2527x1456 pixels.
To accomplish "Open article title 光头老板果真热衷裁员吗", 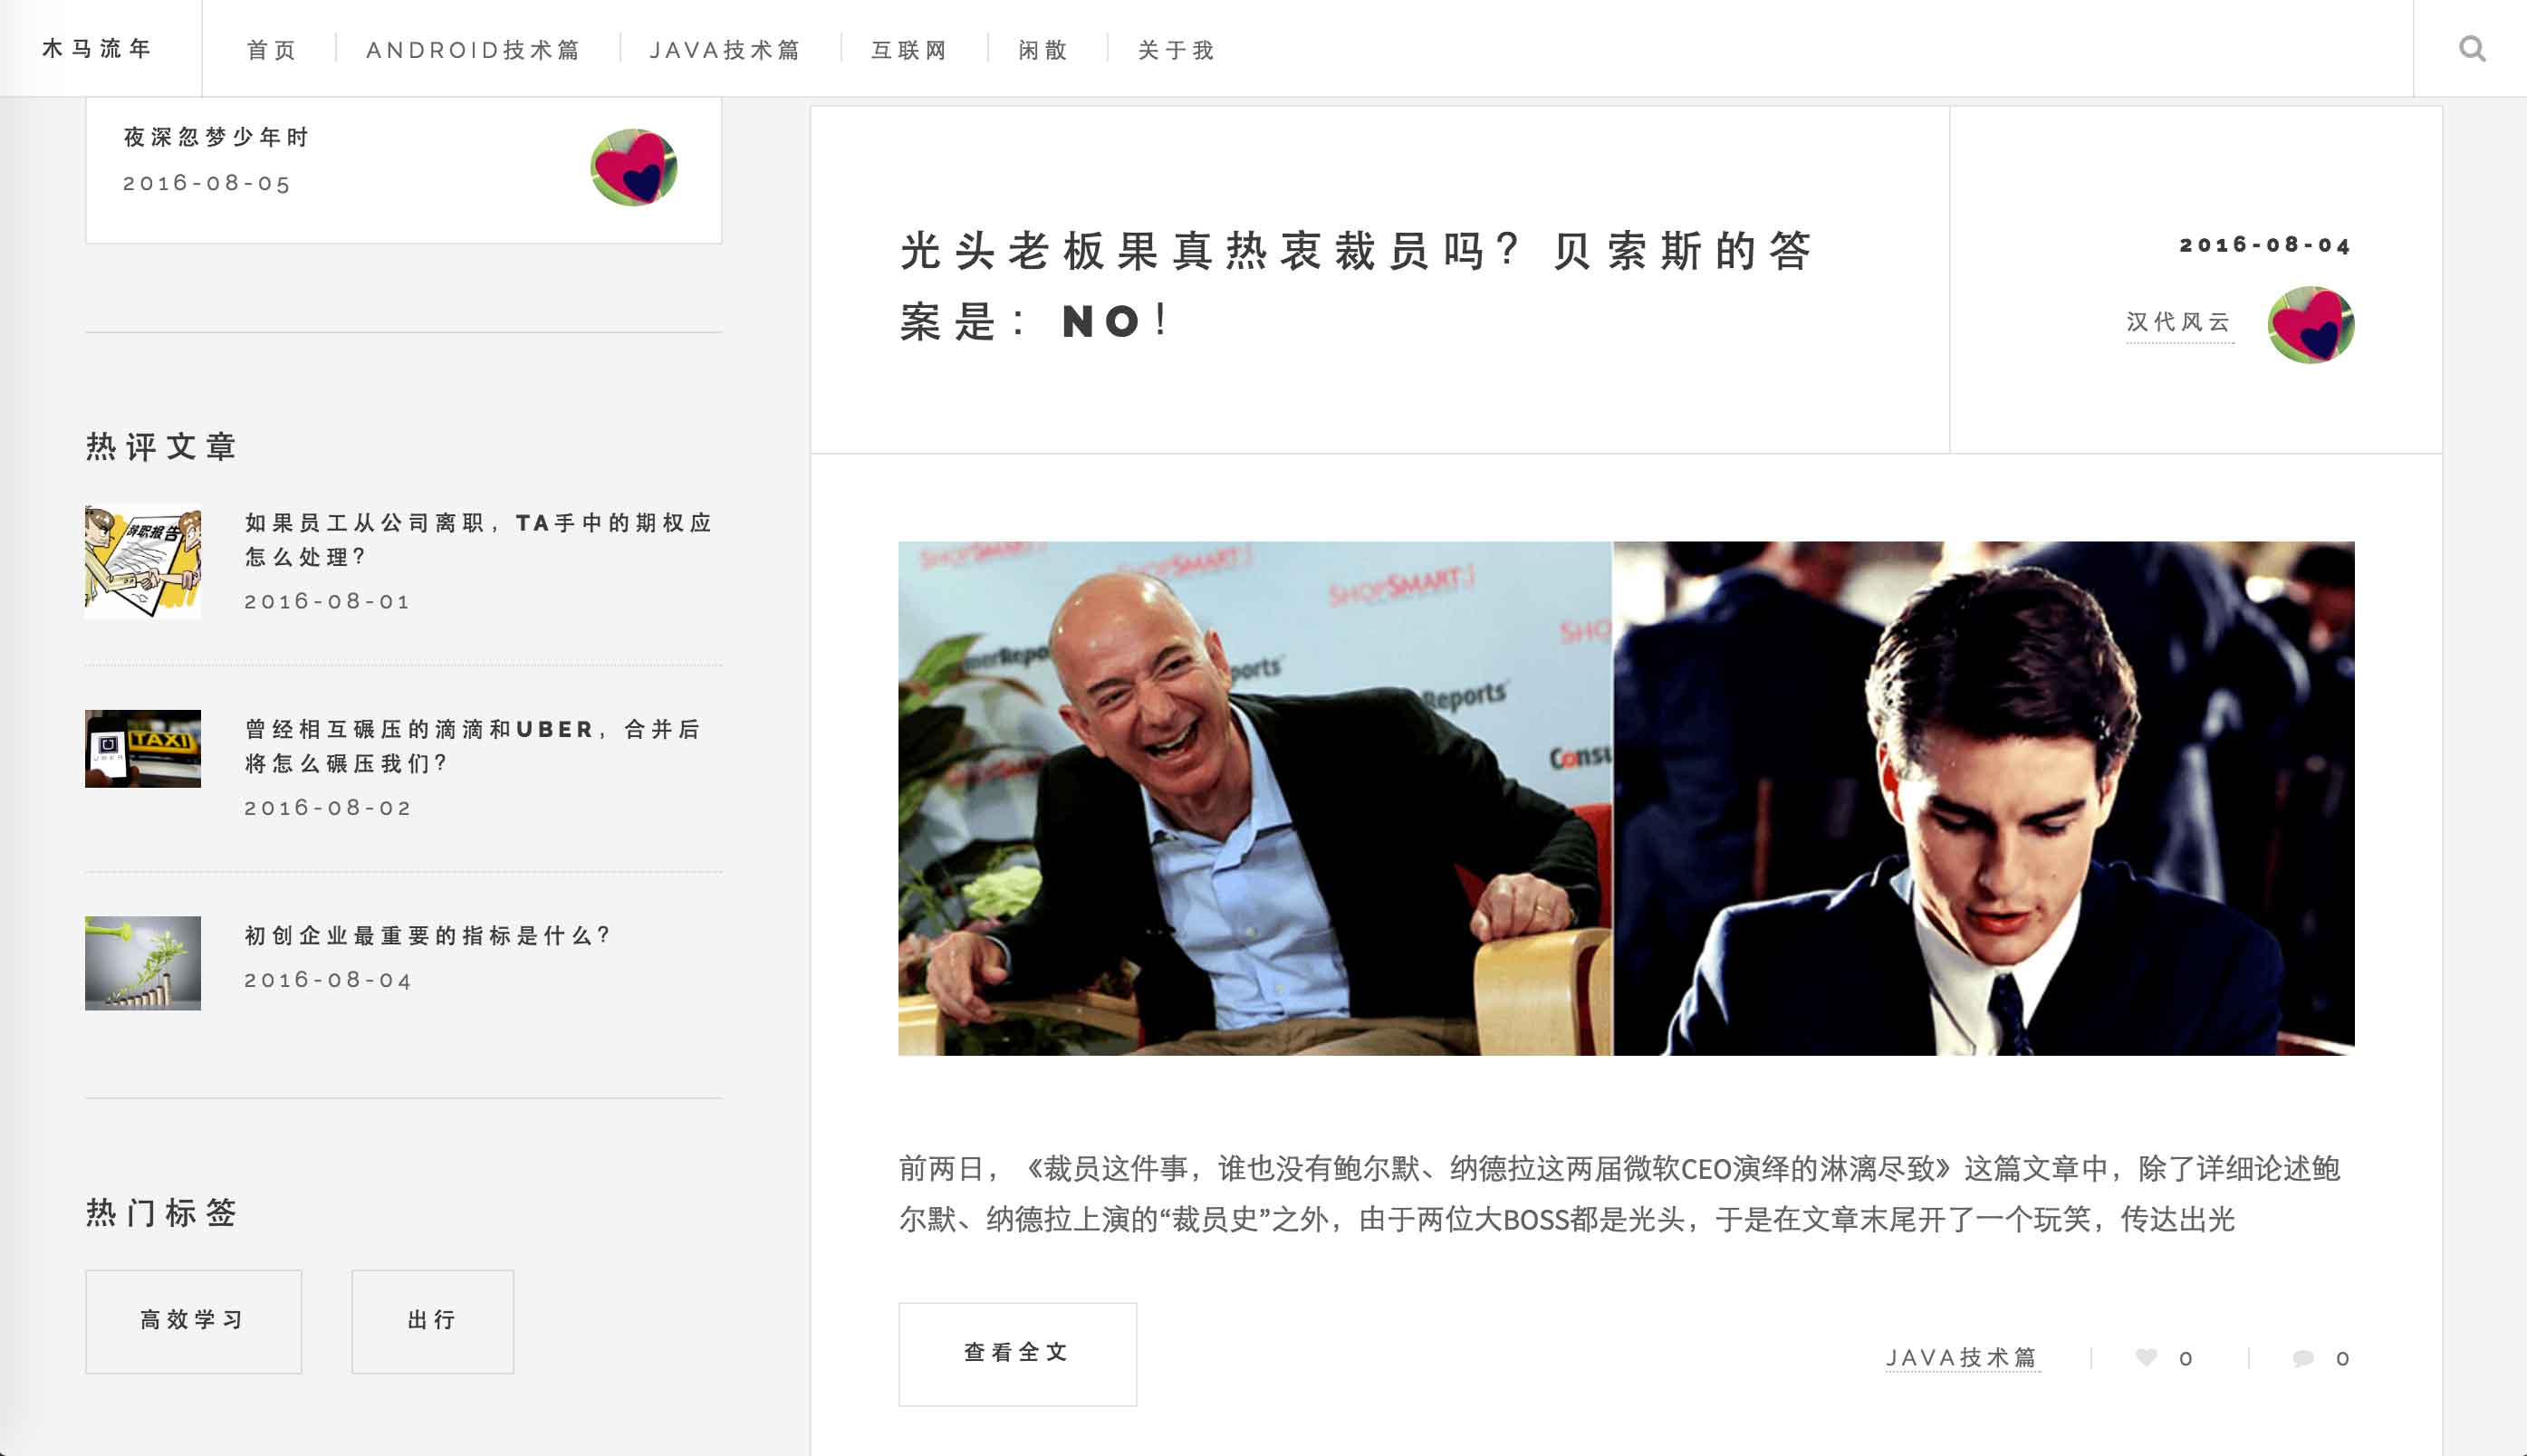I will click(x=1356, y=285).
